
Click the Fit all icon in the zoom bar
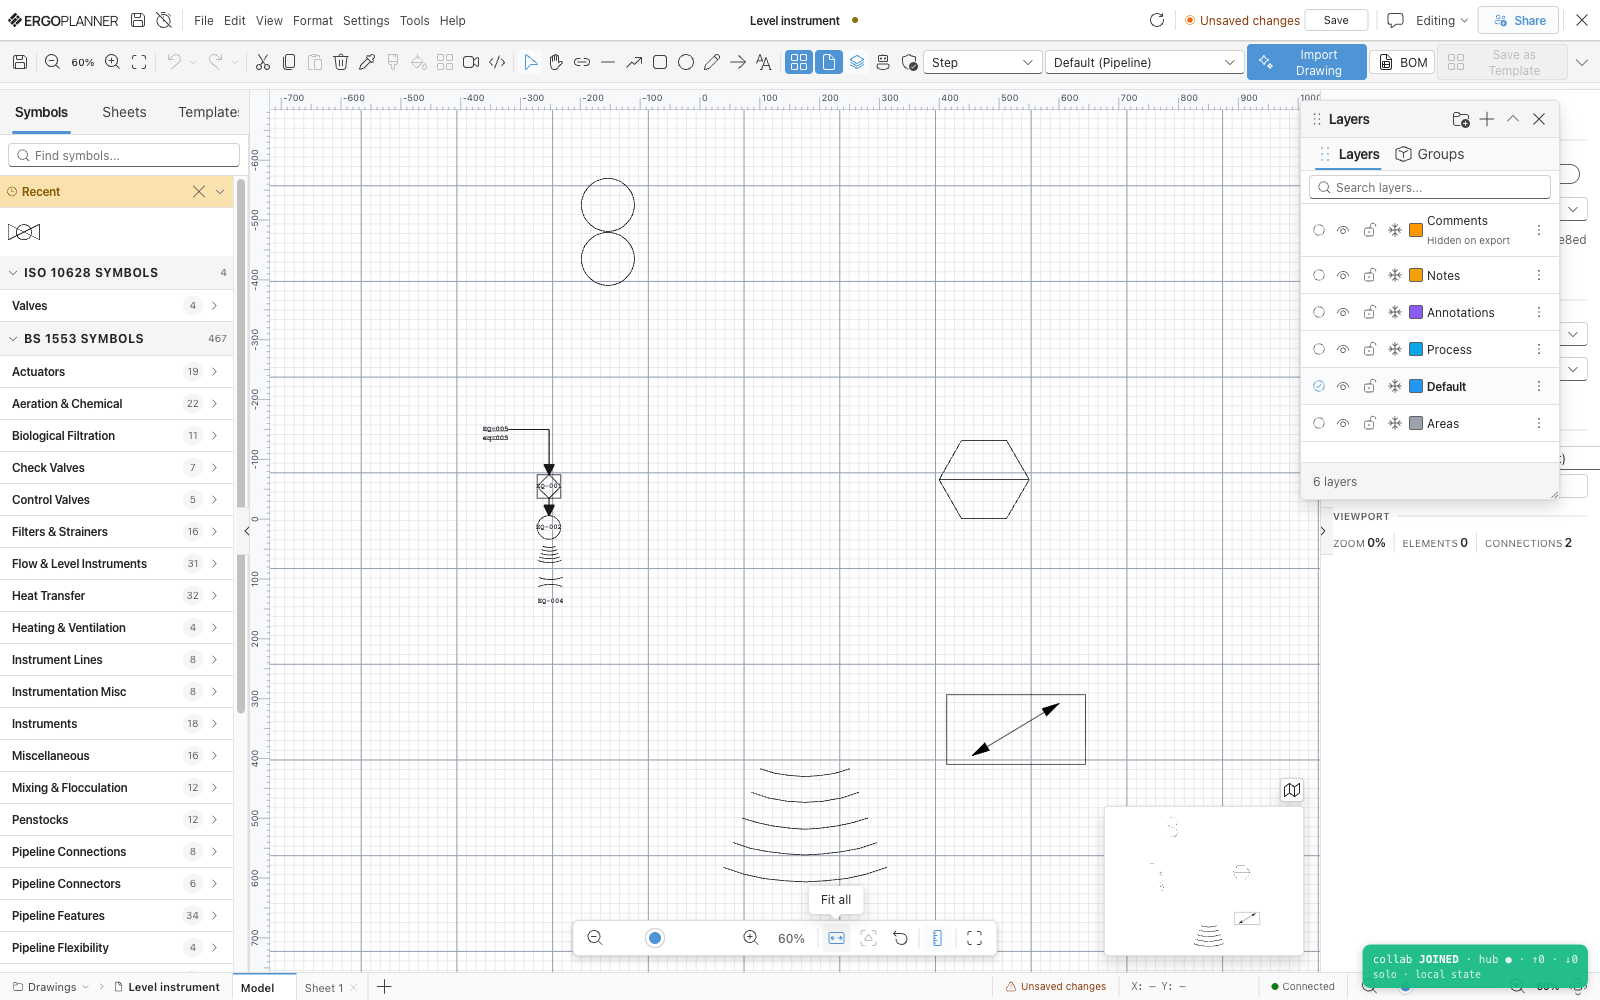click(x=837, y=938)
